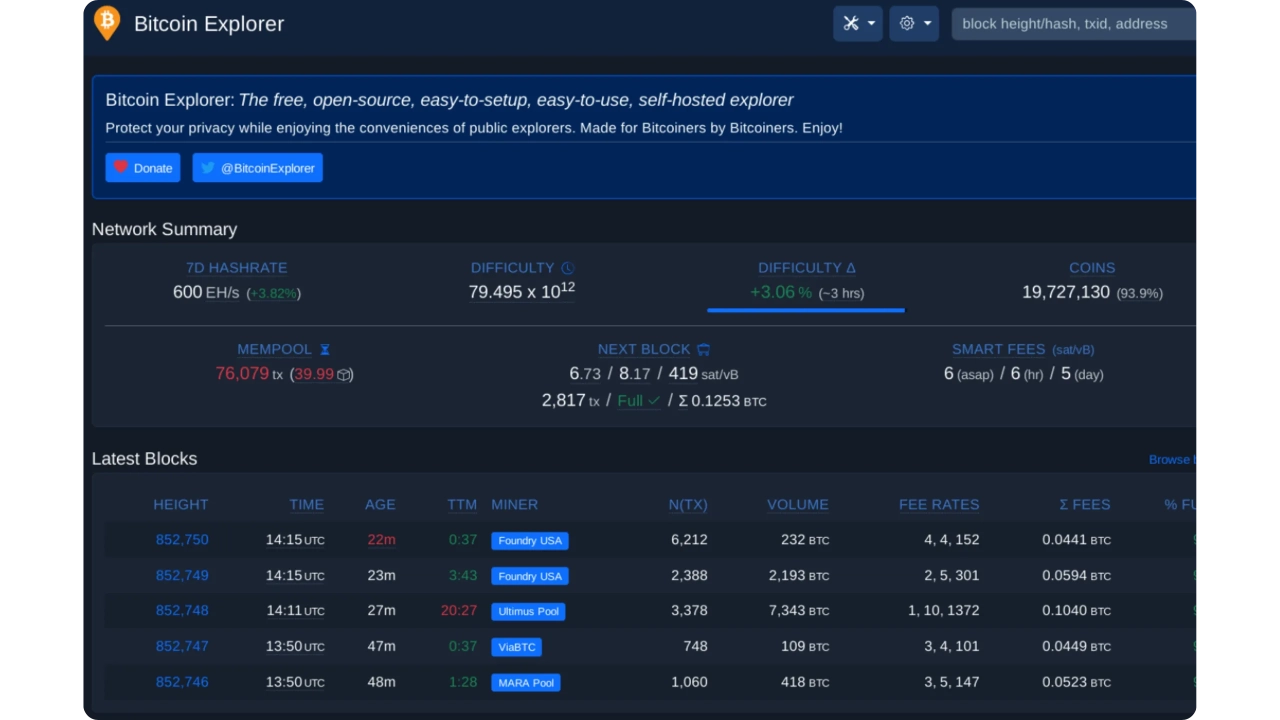The image size is (1280, 720).
Task: Click the hourglass icon next to Mempool
Action: (324, 349)
